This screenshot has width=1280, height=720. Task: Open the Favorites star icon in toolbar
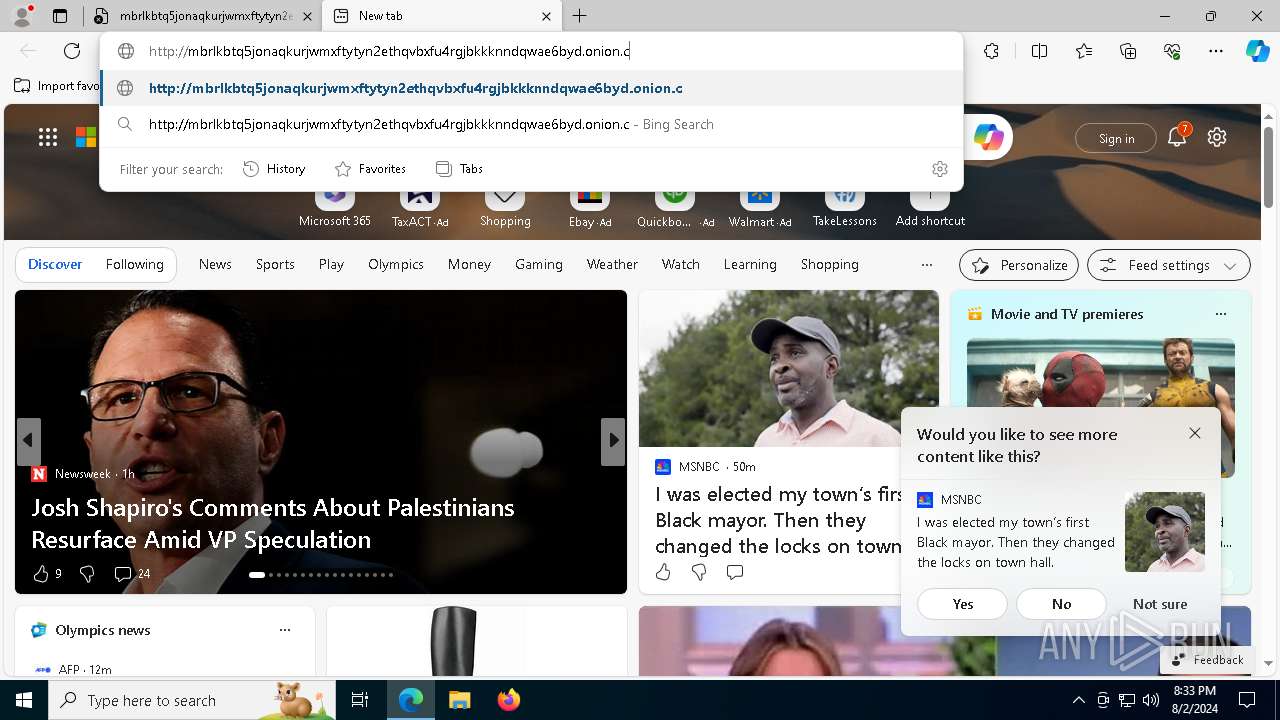point(1084,51)
